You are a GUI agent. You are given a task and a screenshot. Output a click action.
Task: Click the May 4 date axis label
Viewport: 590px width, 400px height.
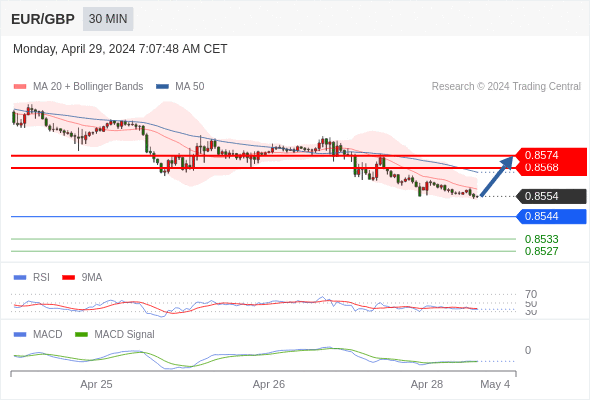pos(495,384)
